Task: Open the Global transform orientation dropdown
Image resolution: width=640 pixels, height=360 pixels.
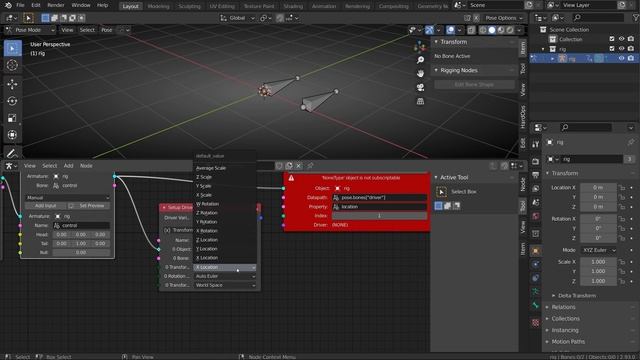Action: (x=238, y=18)
